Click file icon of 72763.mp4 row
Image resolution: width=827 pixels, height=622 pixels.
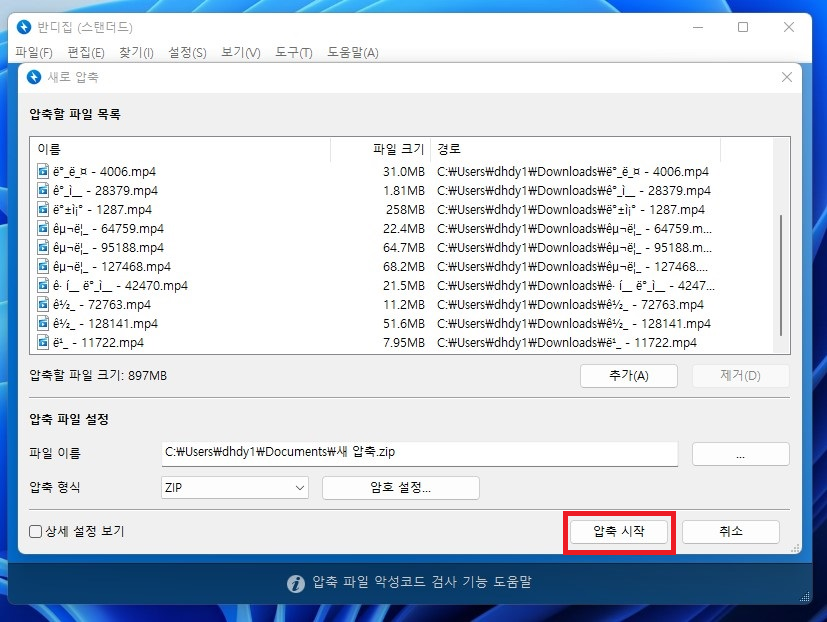pyautogui.click(x=43, y=304)
